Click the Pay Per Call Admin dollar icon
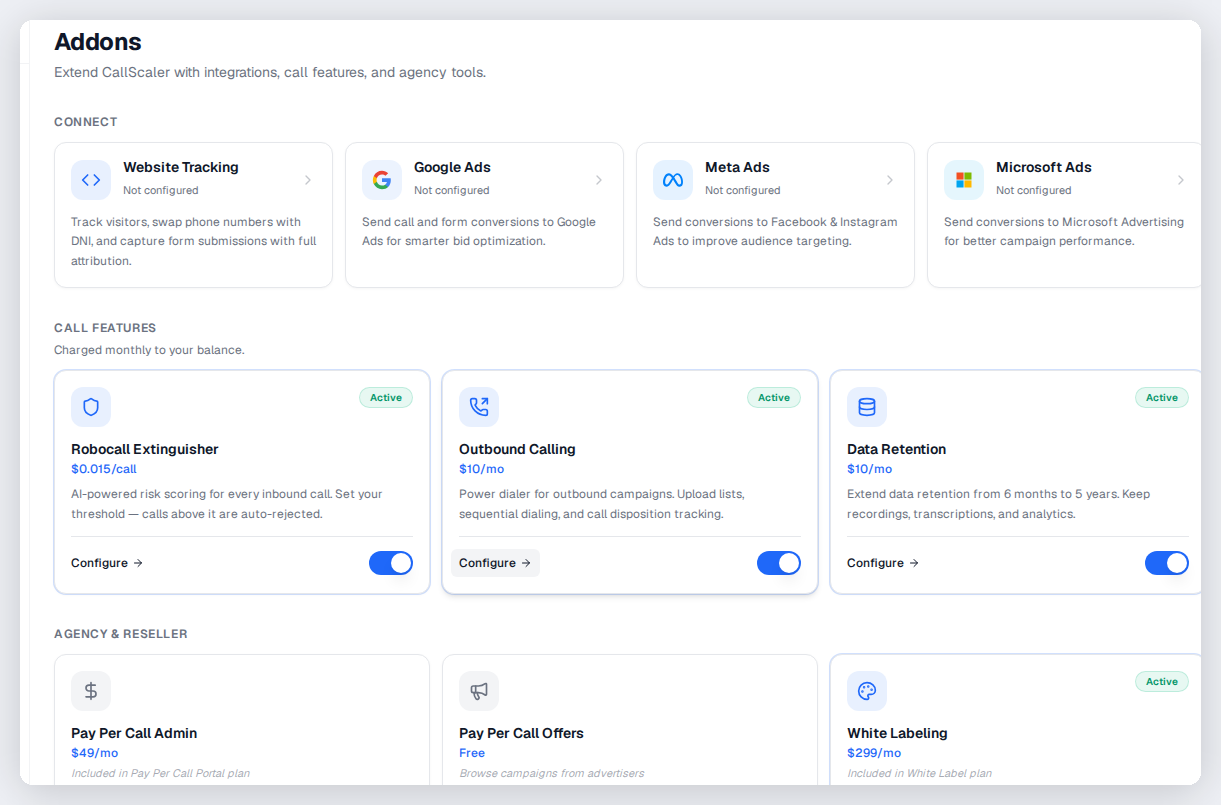 [91, 691]
